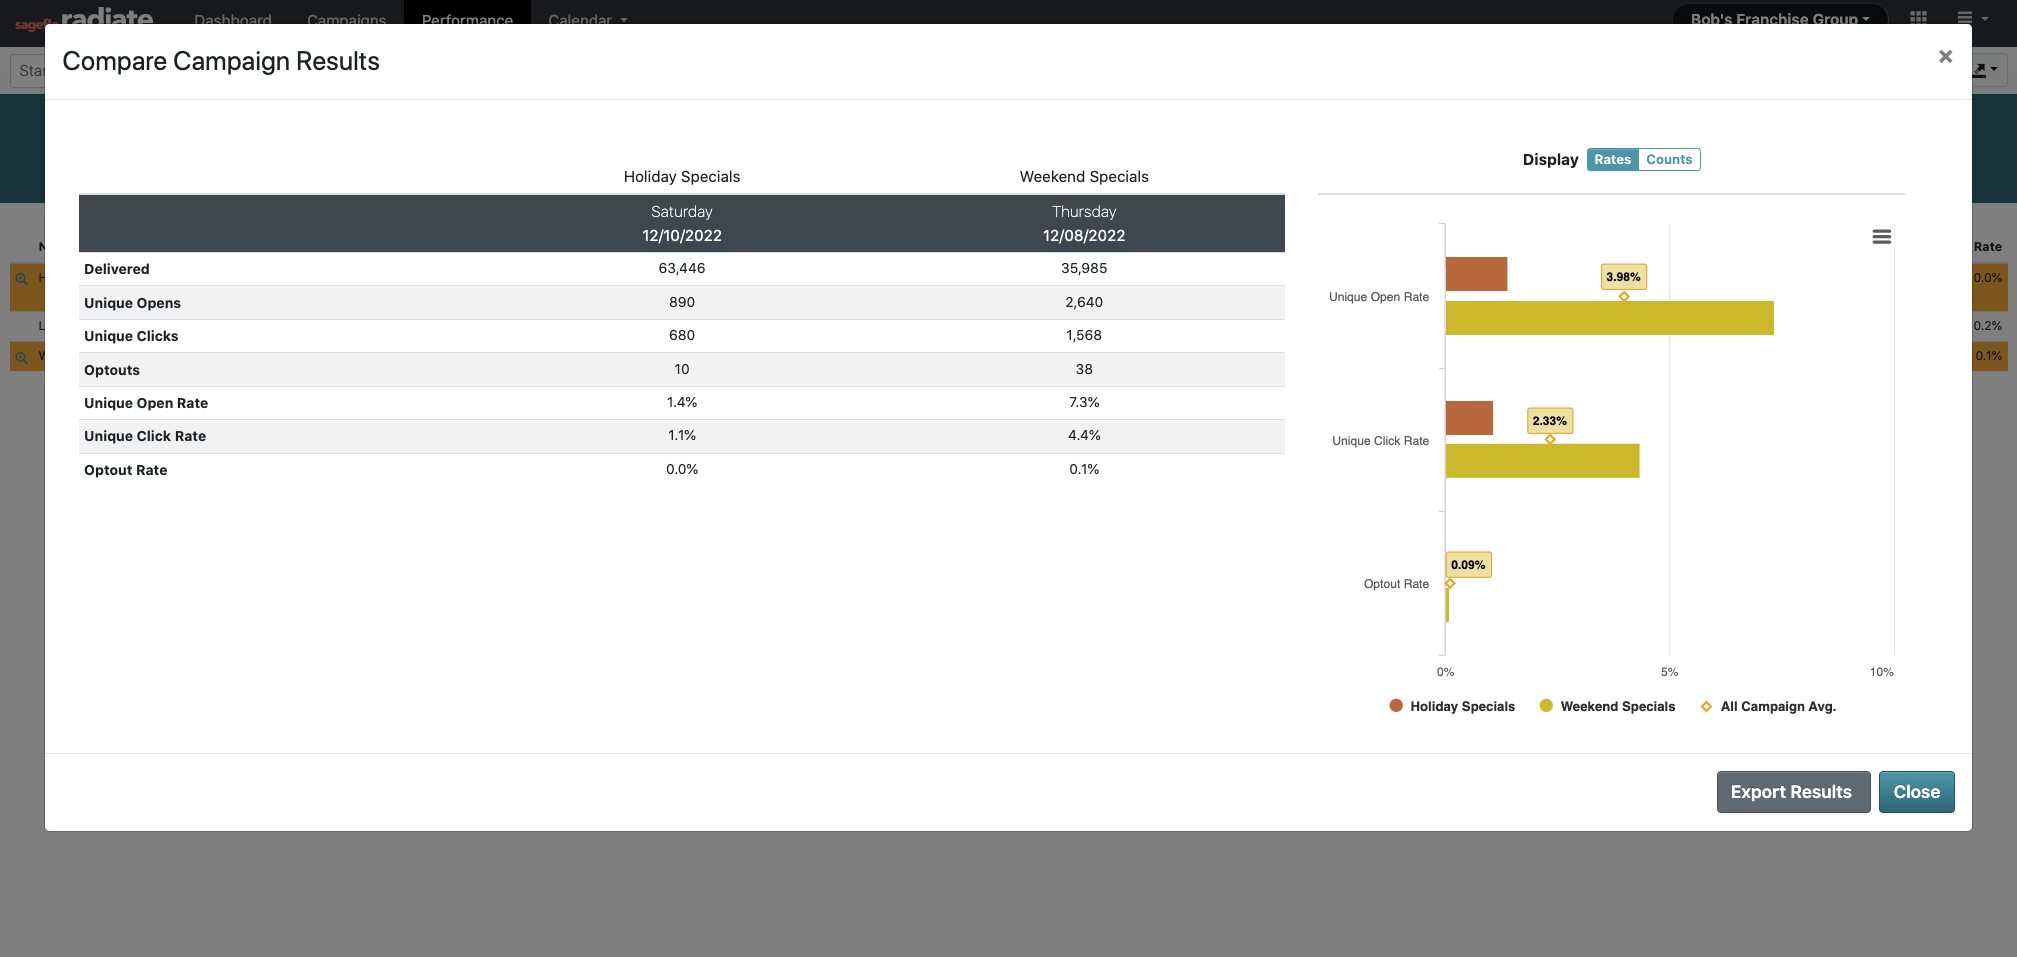Click the Weekend Specials column heading
Screen dimensions: 2017x957
click(x=1084, y=177)
